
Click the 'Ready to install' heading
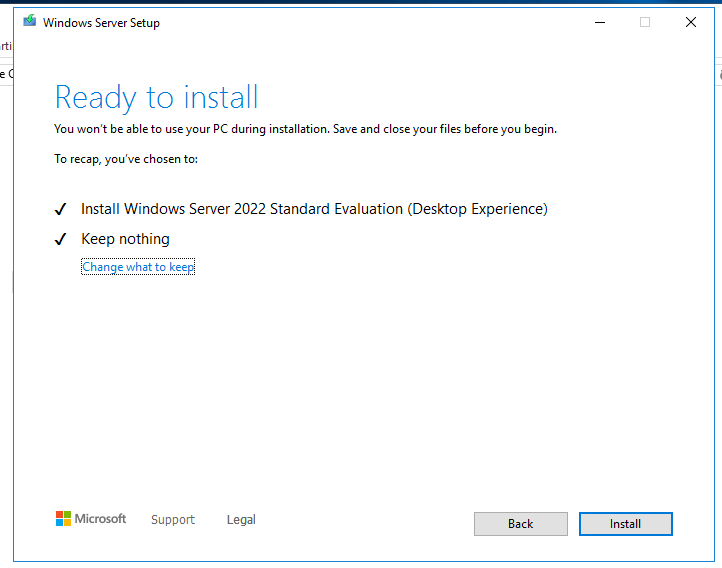[x=157, y=98]
